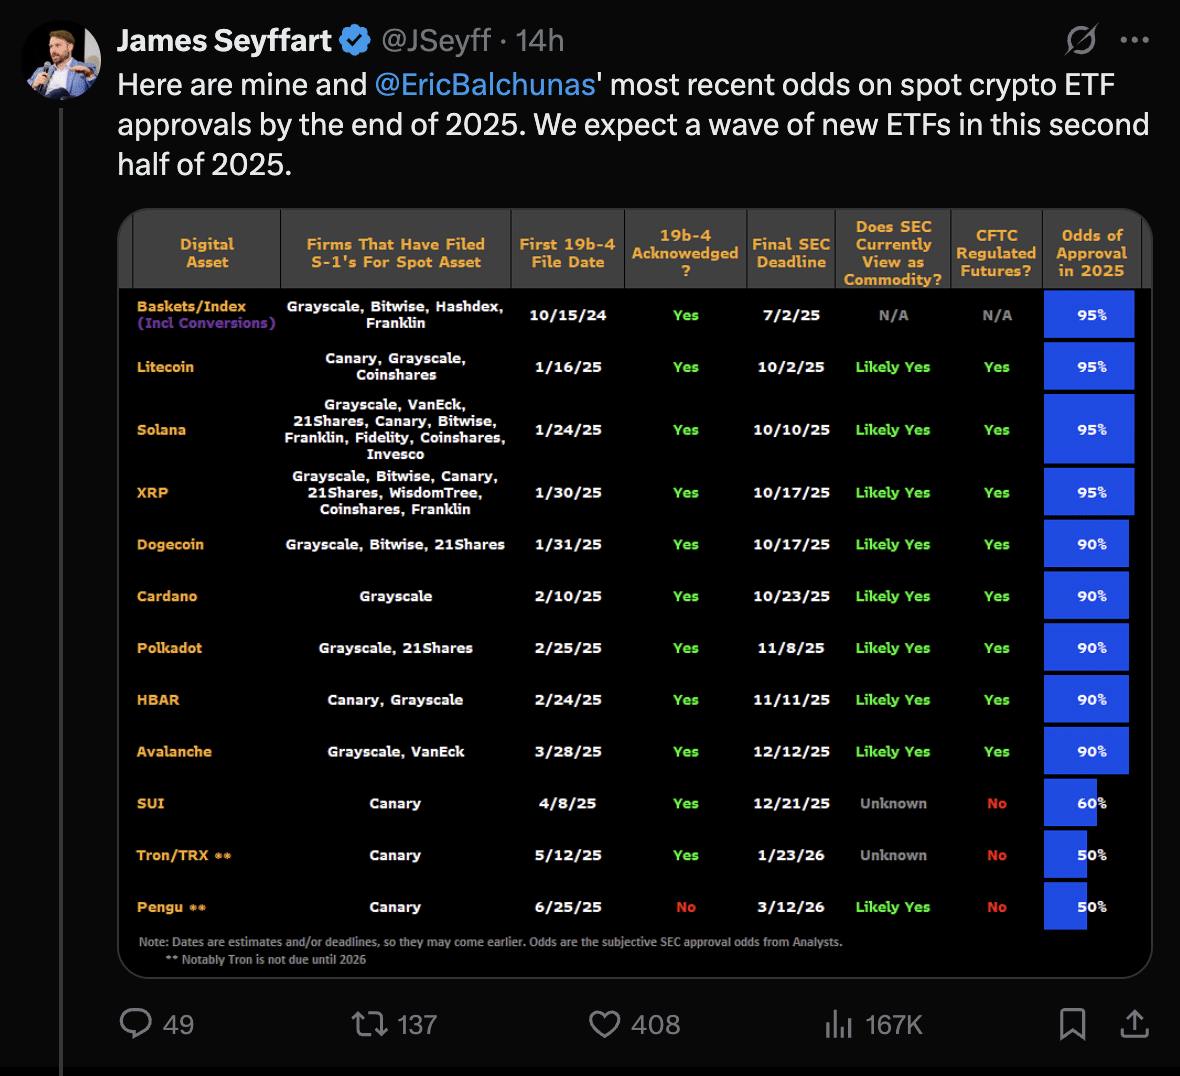This screenshot has height=1076, width=1180.
Task: Click the 10/15/24 file date cell
Action: [567, 315]
